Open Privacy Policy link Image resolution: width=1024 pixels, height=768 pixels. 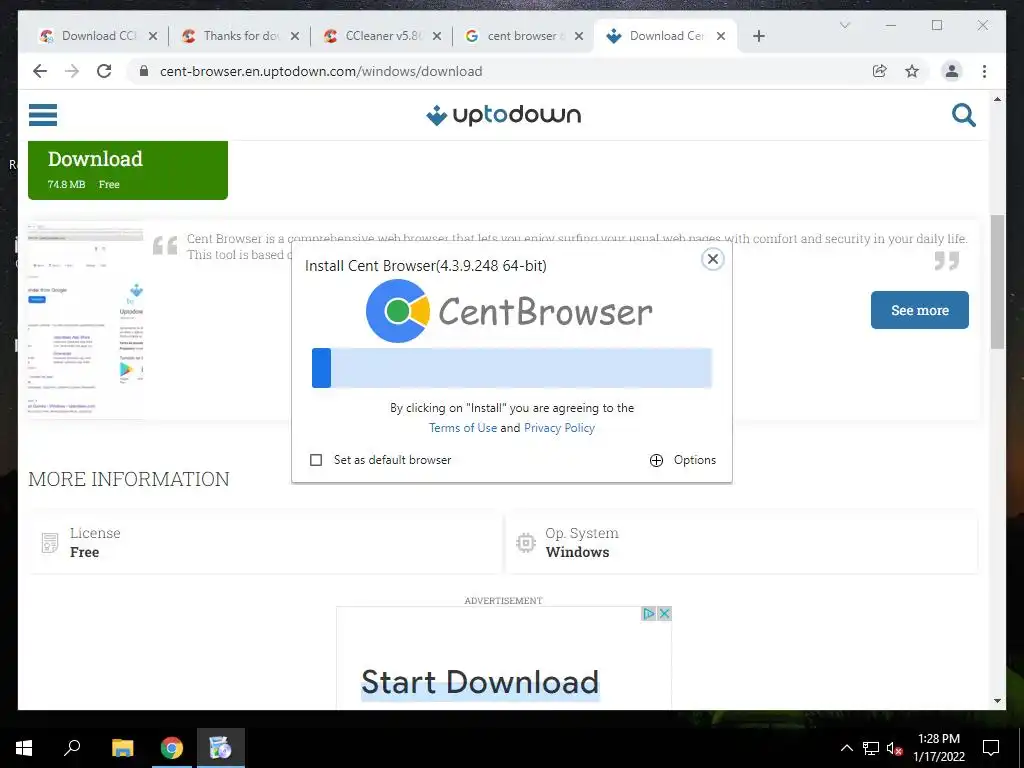click(559, 428)
